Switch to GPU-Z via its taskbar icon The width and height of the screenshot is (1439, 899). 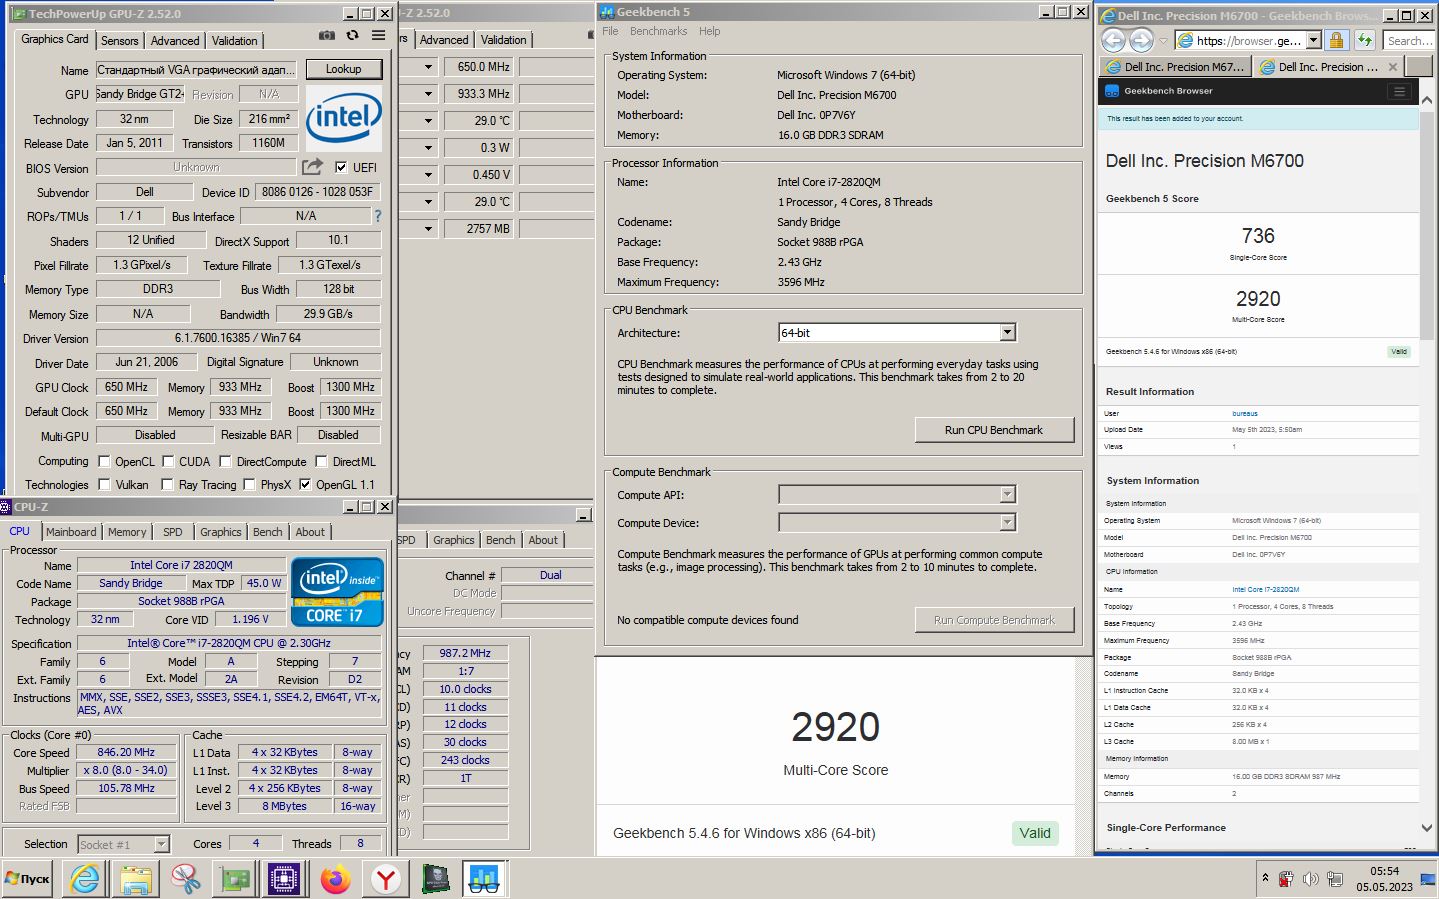(235, 879)
